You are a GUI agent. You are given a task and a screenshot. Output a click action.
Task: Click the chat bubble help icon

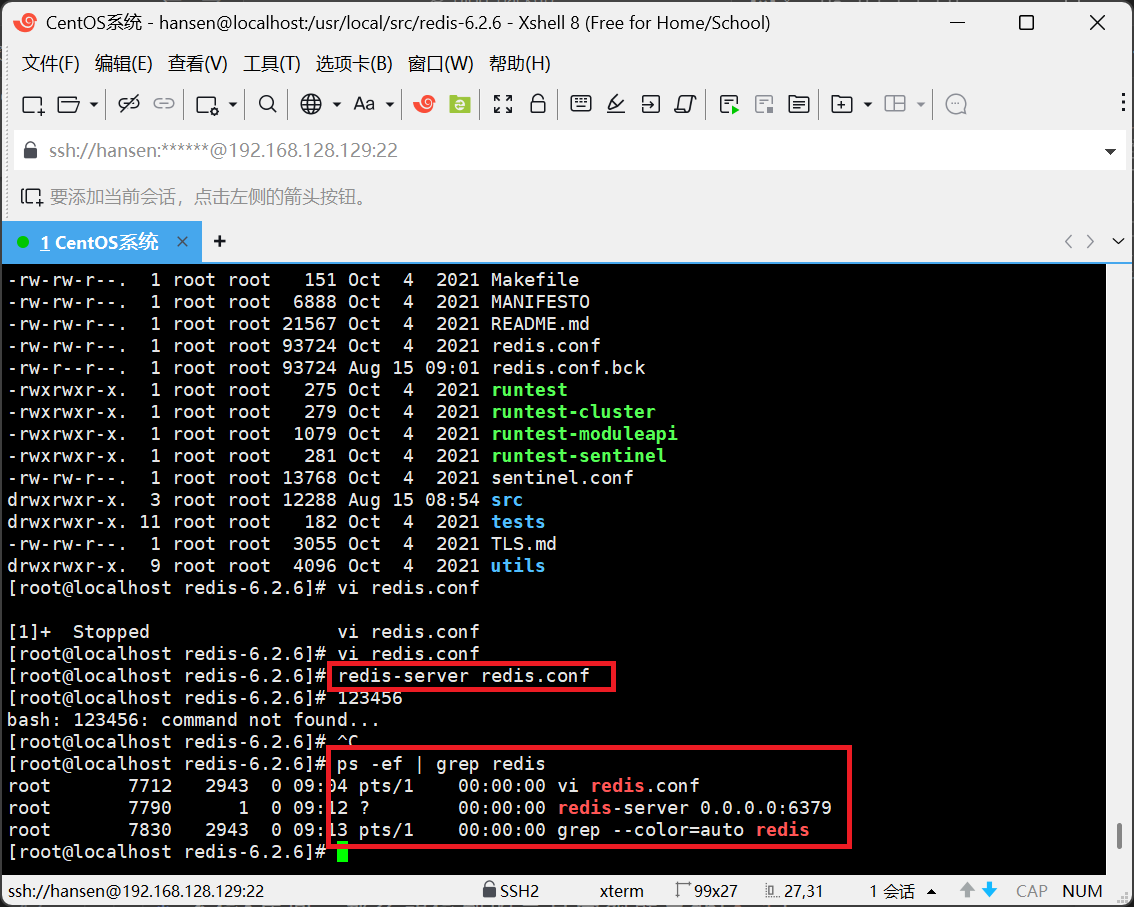click(956, 104)
